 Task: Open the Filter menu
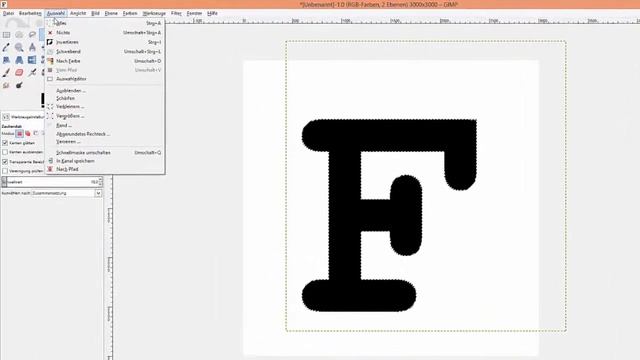pos(176,13)
